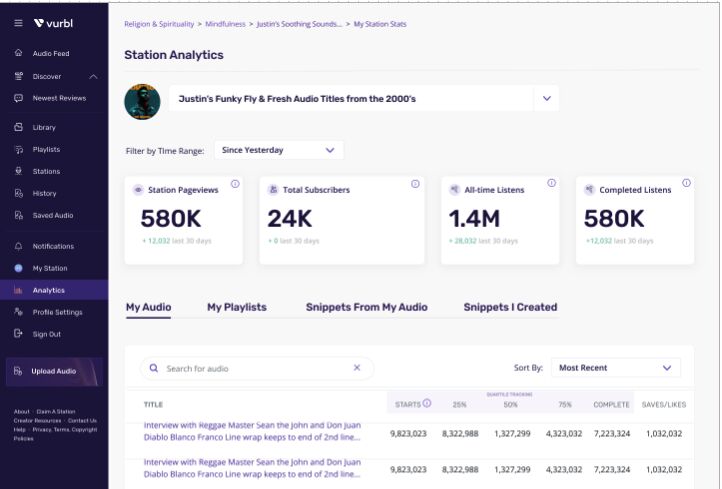This screenshot has width=722, height=489.
Task: Click the Completed Listens info icon
Action: click(x=686, y=183)
